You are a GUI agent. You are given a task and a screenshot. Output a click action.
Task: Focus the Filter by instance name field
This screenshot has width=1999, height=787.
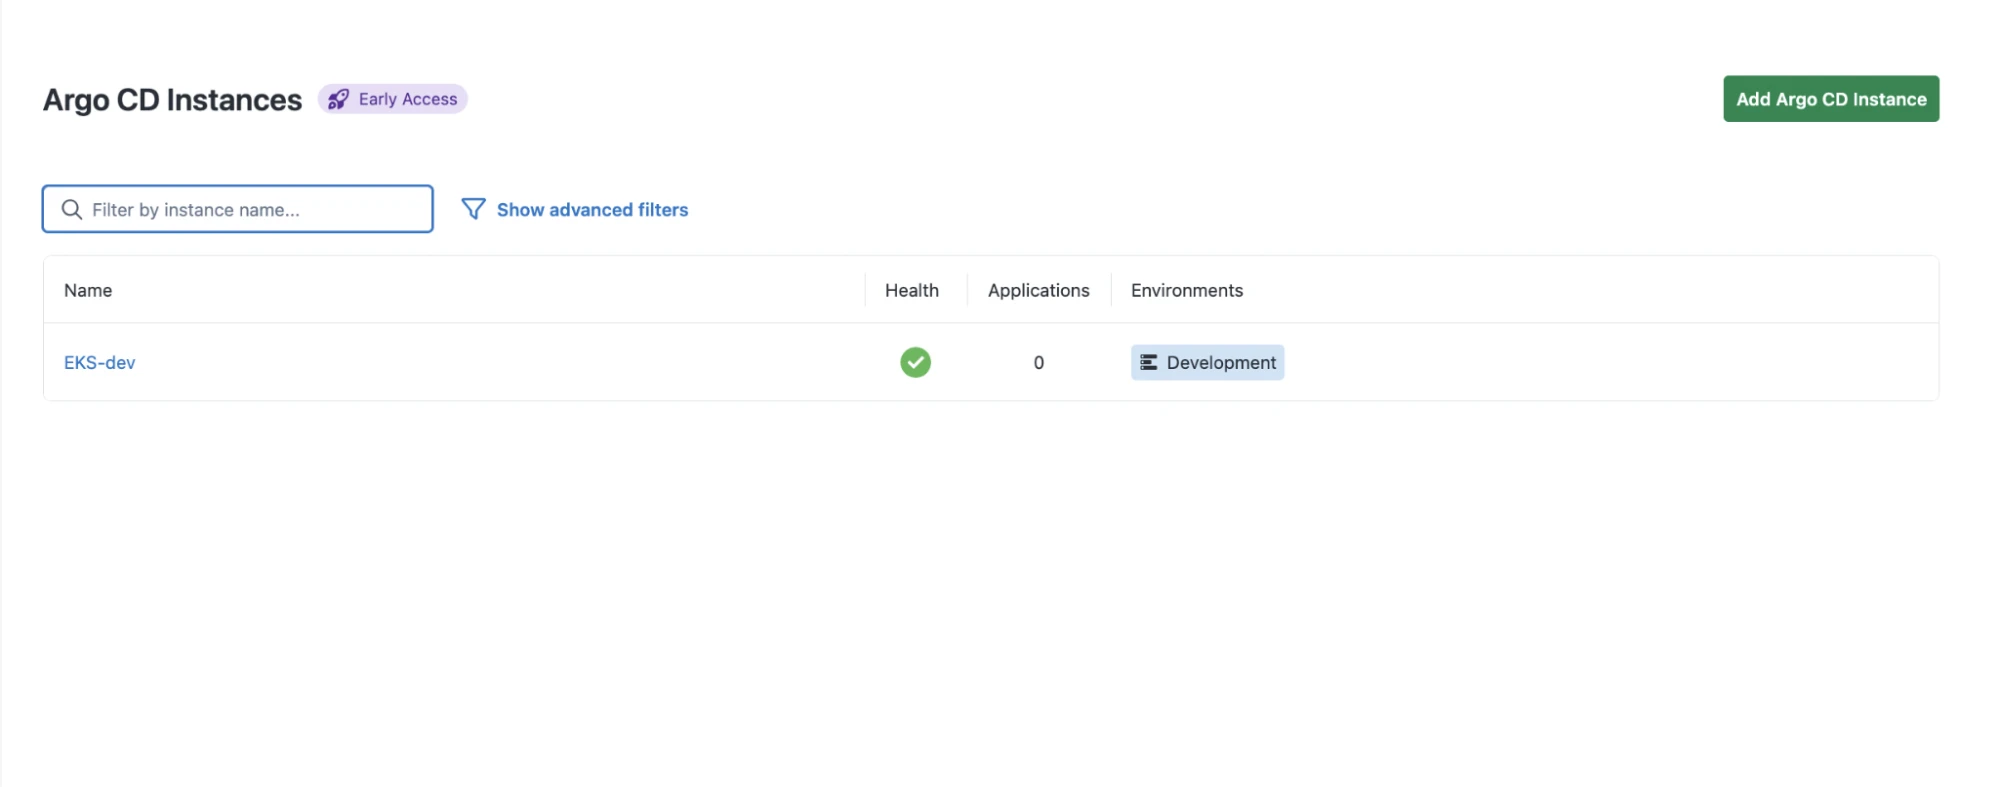pos(237,209)
